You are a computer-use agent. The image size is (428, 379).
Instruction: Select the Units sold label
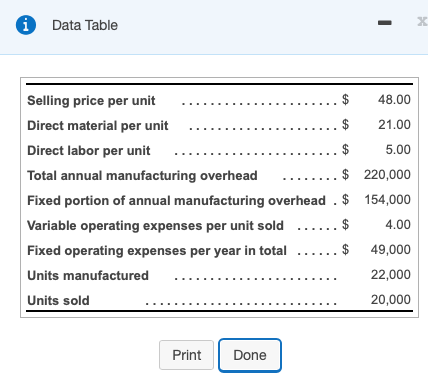point(58,300)
